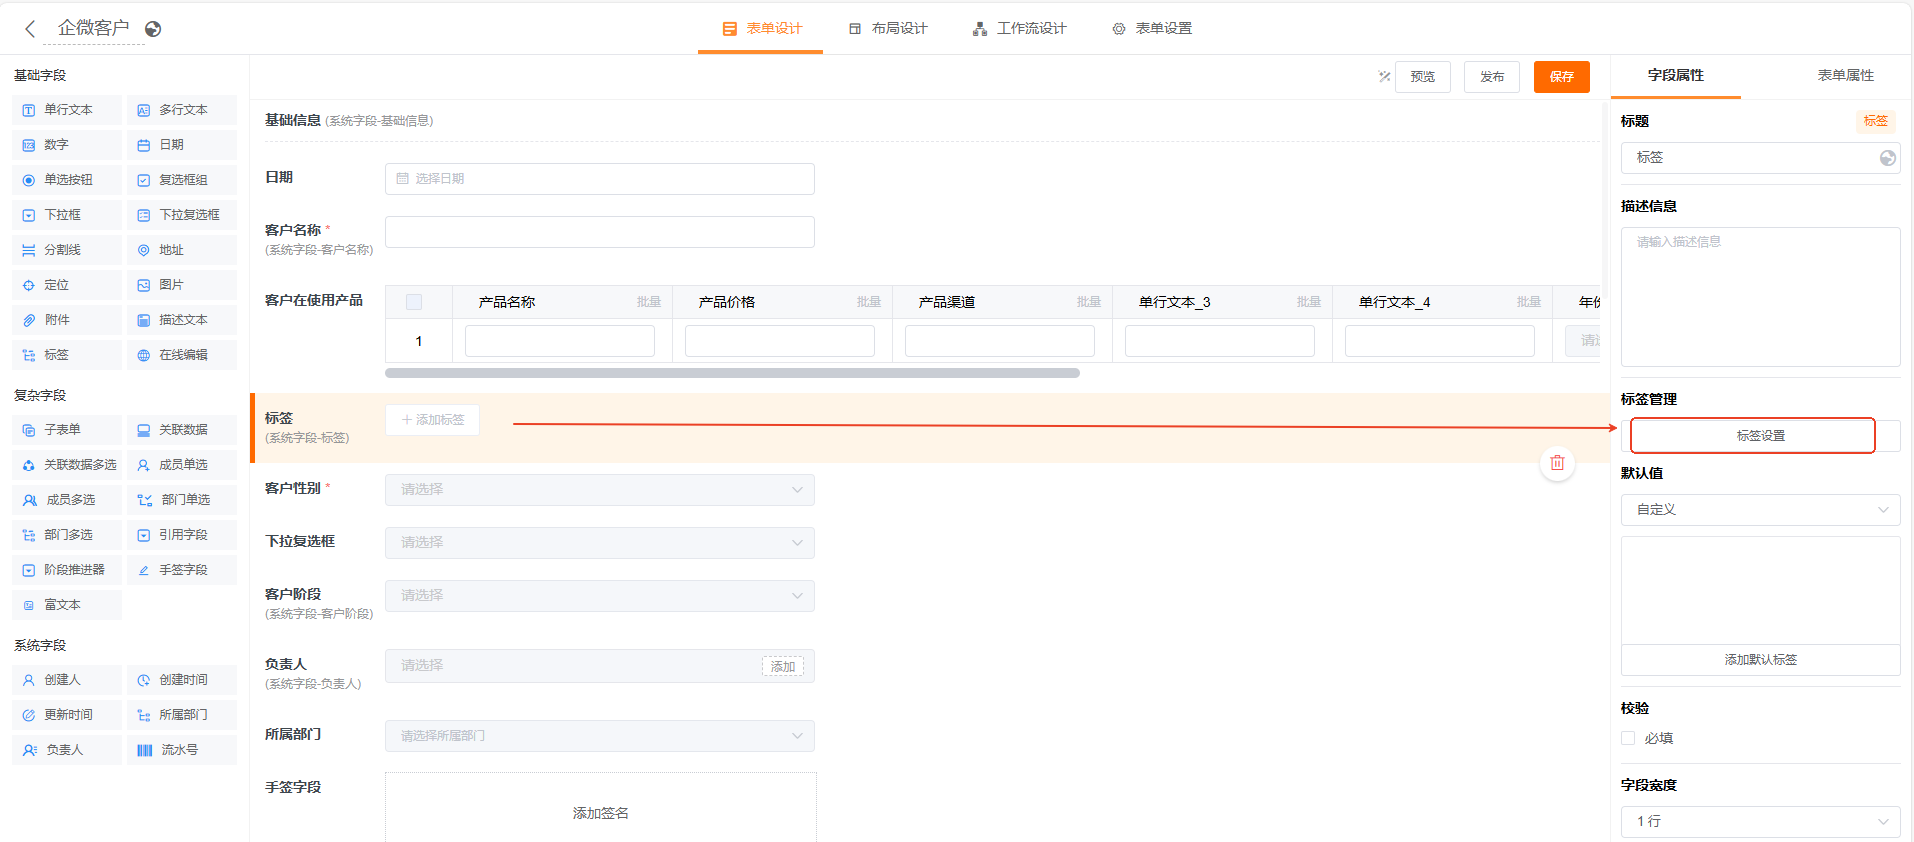Click the globe icon in title input
1914x842 pixels.
pyautogui.click(x=1887, y=158)
